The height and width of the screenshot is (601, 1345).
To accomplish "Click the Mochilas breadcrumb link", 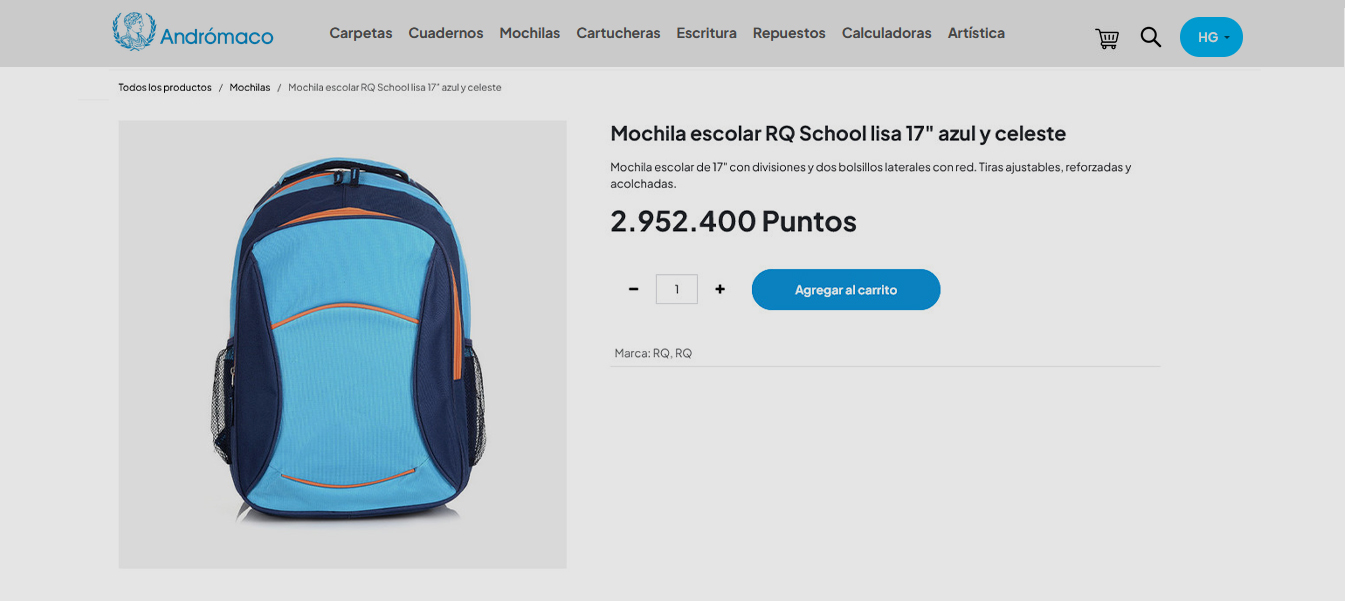I will (250, 88).
